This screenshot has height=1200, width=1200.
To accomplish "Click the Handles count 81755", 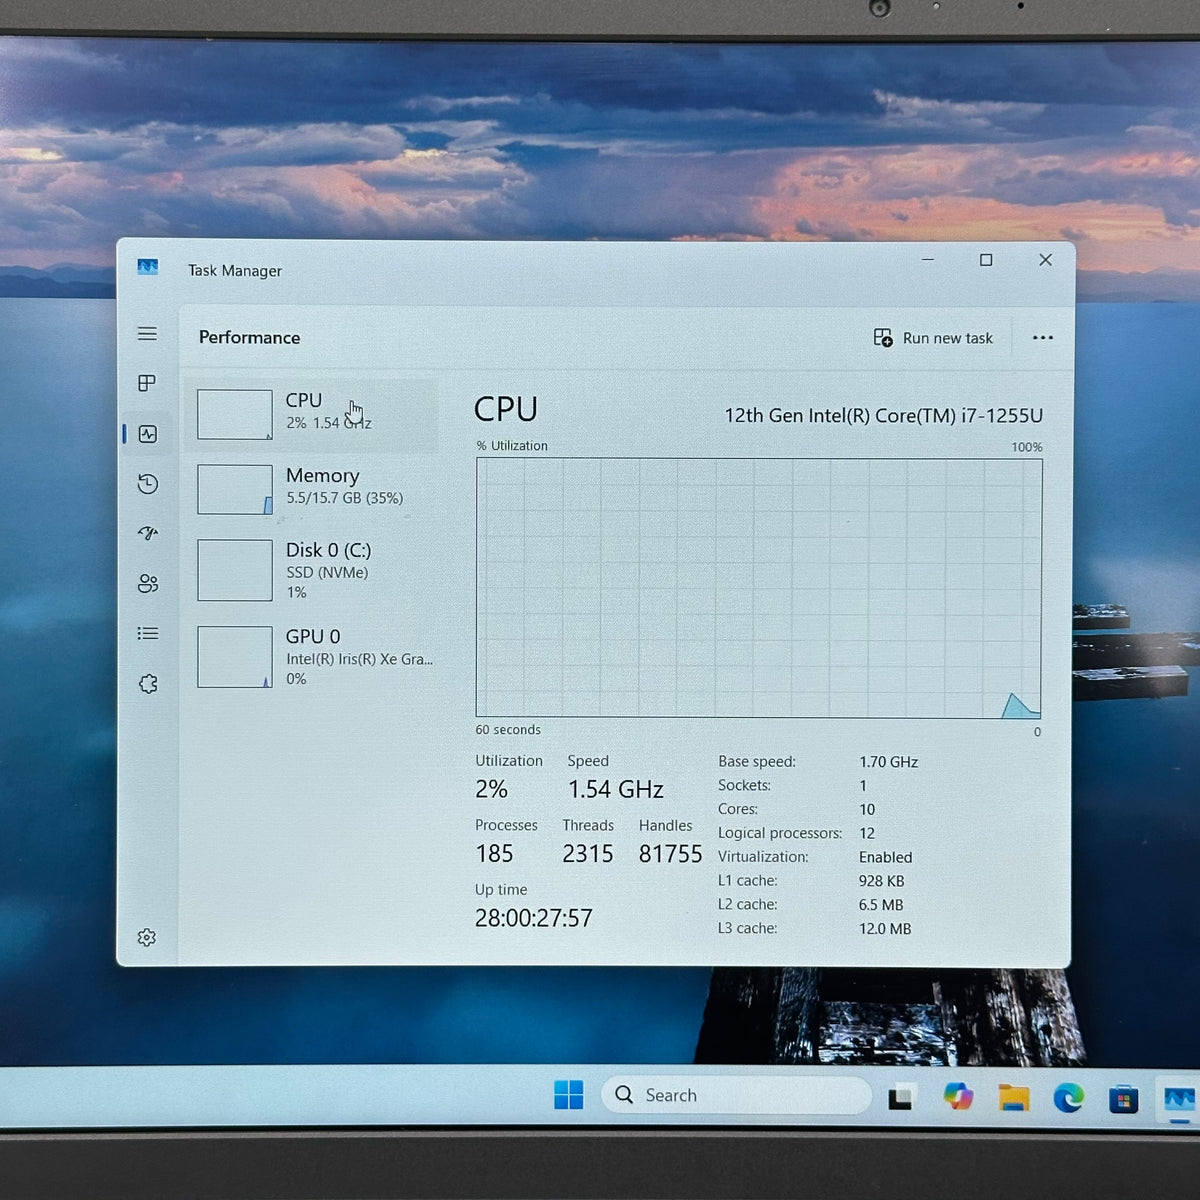I will point(671,853).
